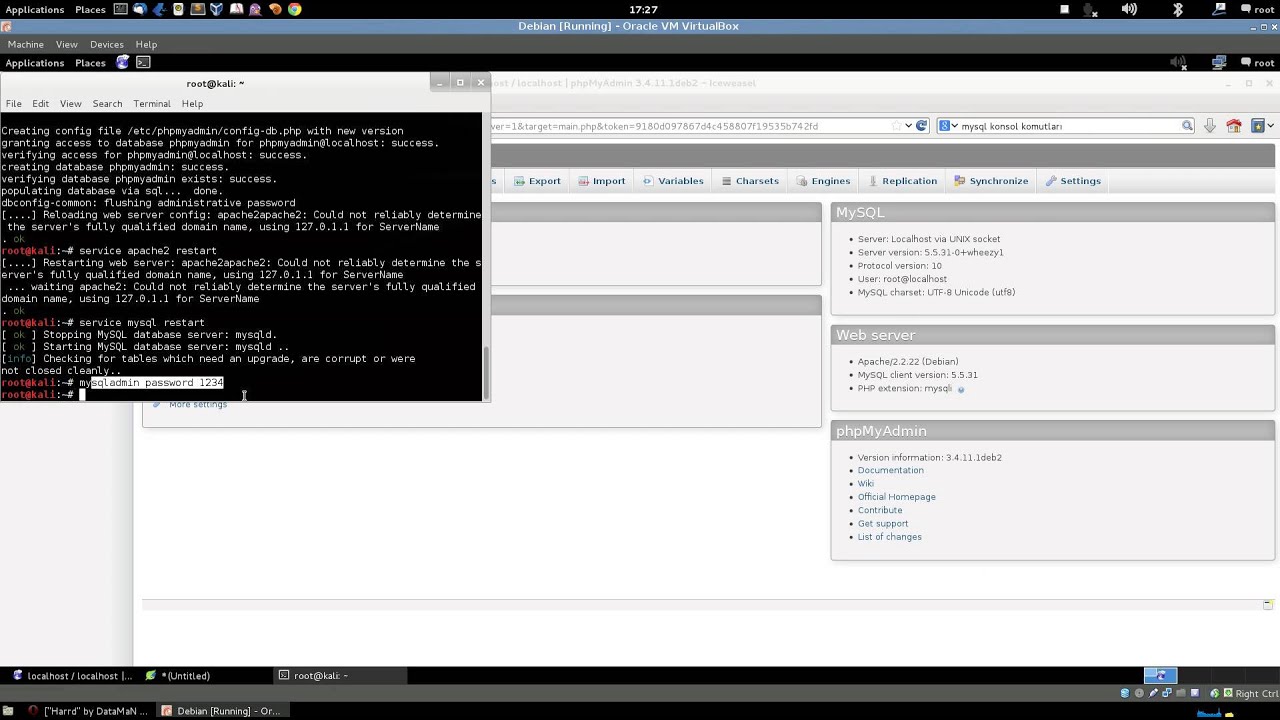Click the workspace switcher in Kali bottom panel
Screen dimensions: 1280x720
pyautogui.click(x=1162, y=676)
